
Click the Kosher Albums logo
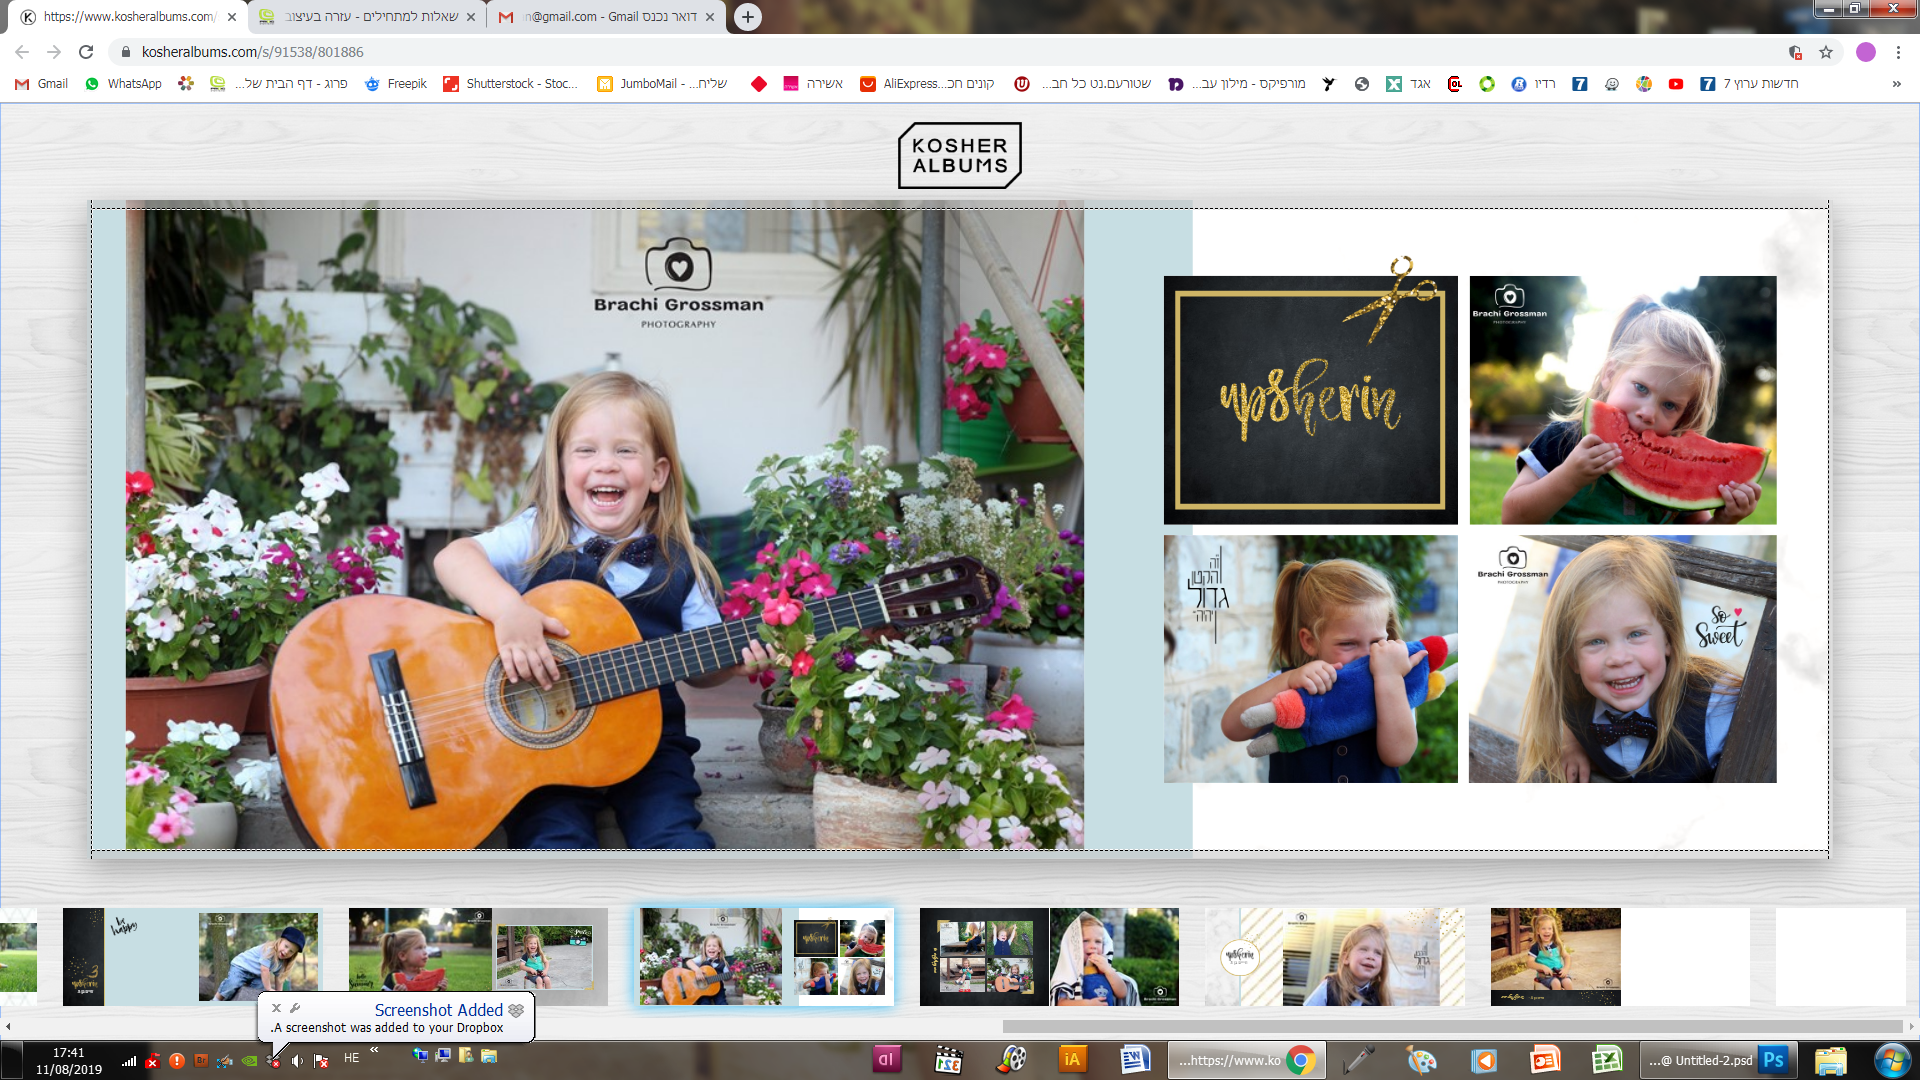pyautogui.click(x=959, y=155)
